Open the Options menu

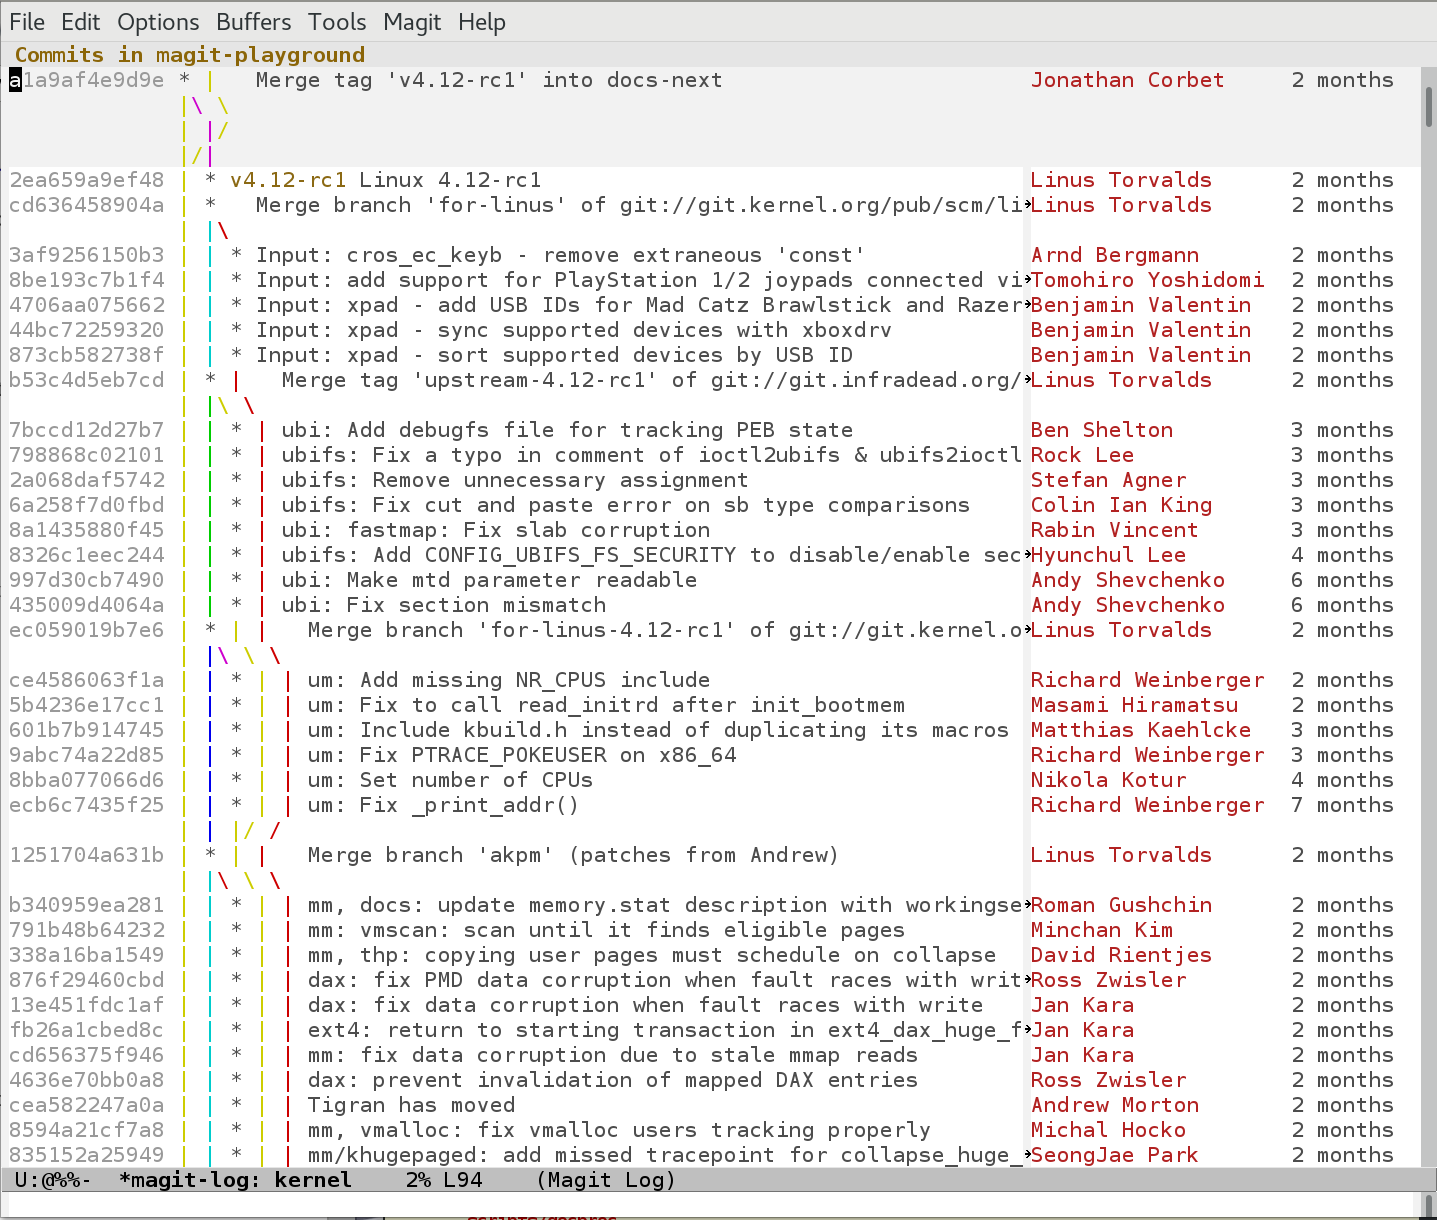pos(158,22)
